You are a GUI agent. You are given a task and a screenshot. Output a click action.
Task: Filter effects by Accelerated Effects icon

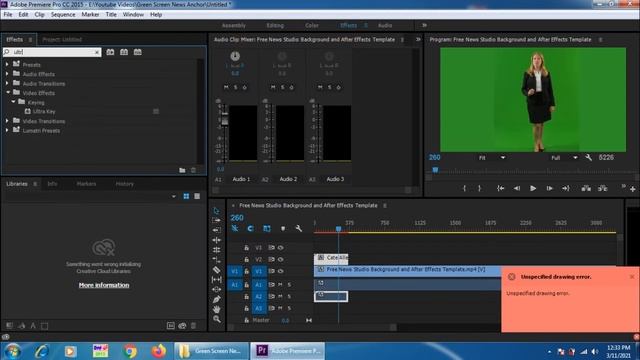pyautogui.click(x=110, y=52)
